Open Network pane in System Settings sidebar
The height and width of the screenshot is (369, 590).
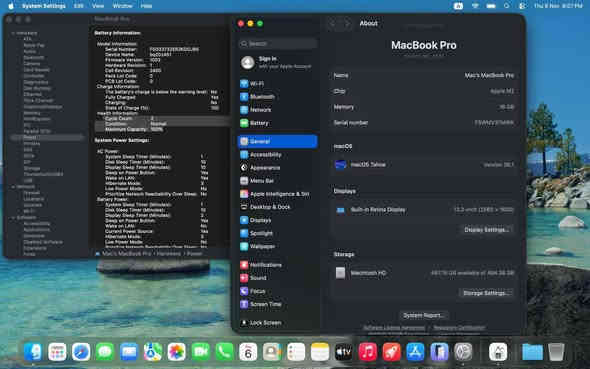(278, 110)
